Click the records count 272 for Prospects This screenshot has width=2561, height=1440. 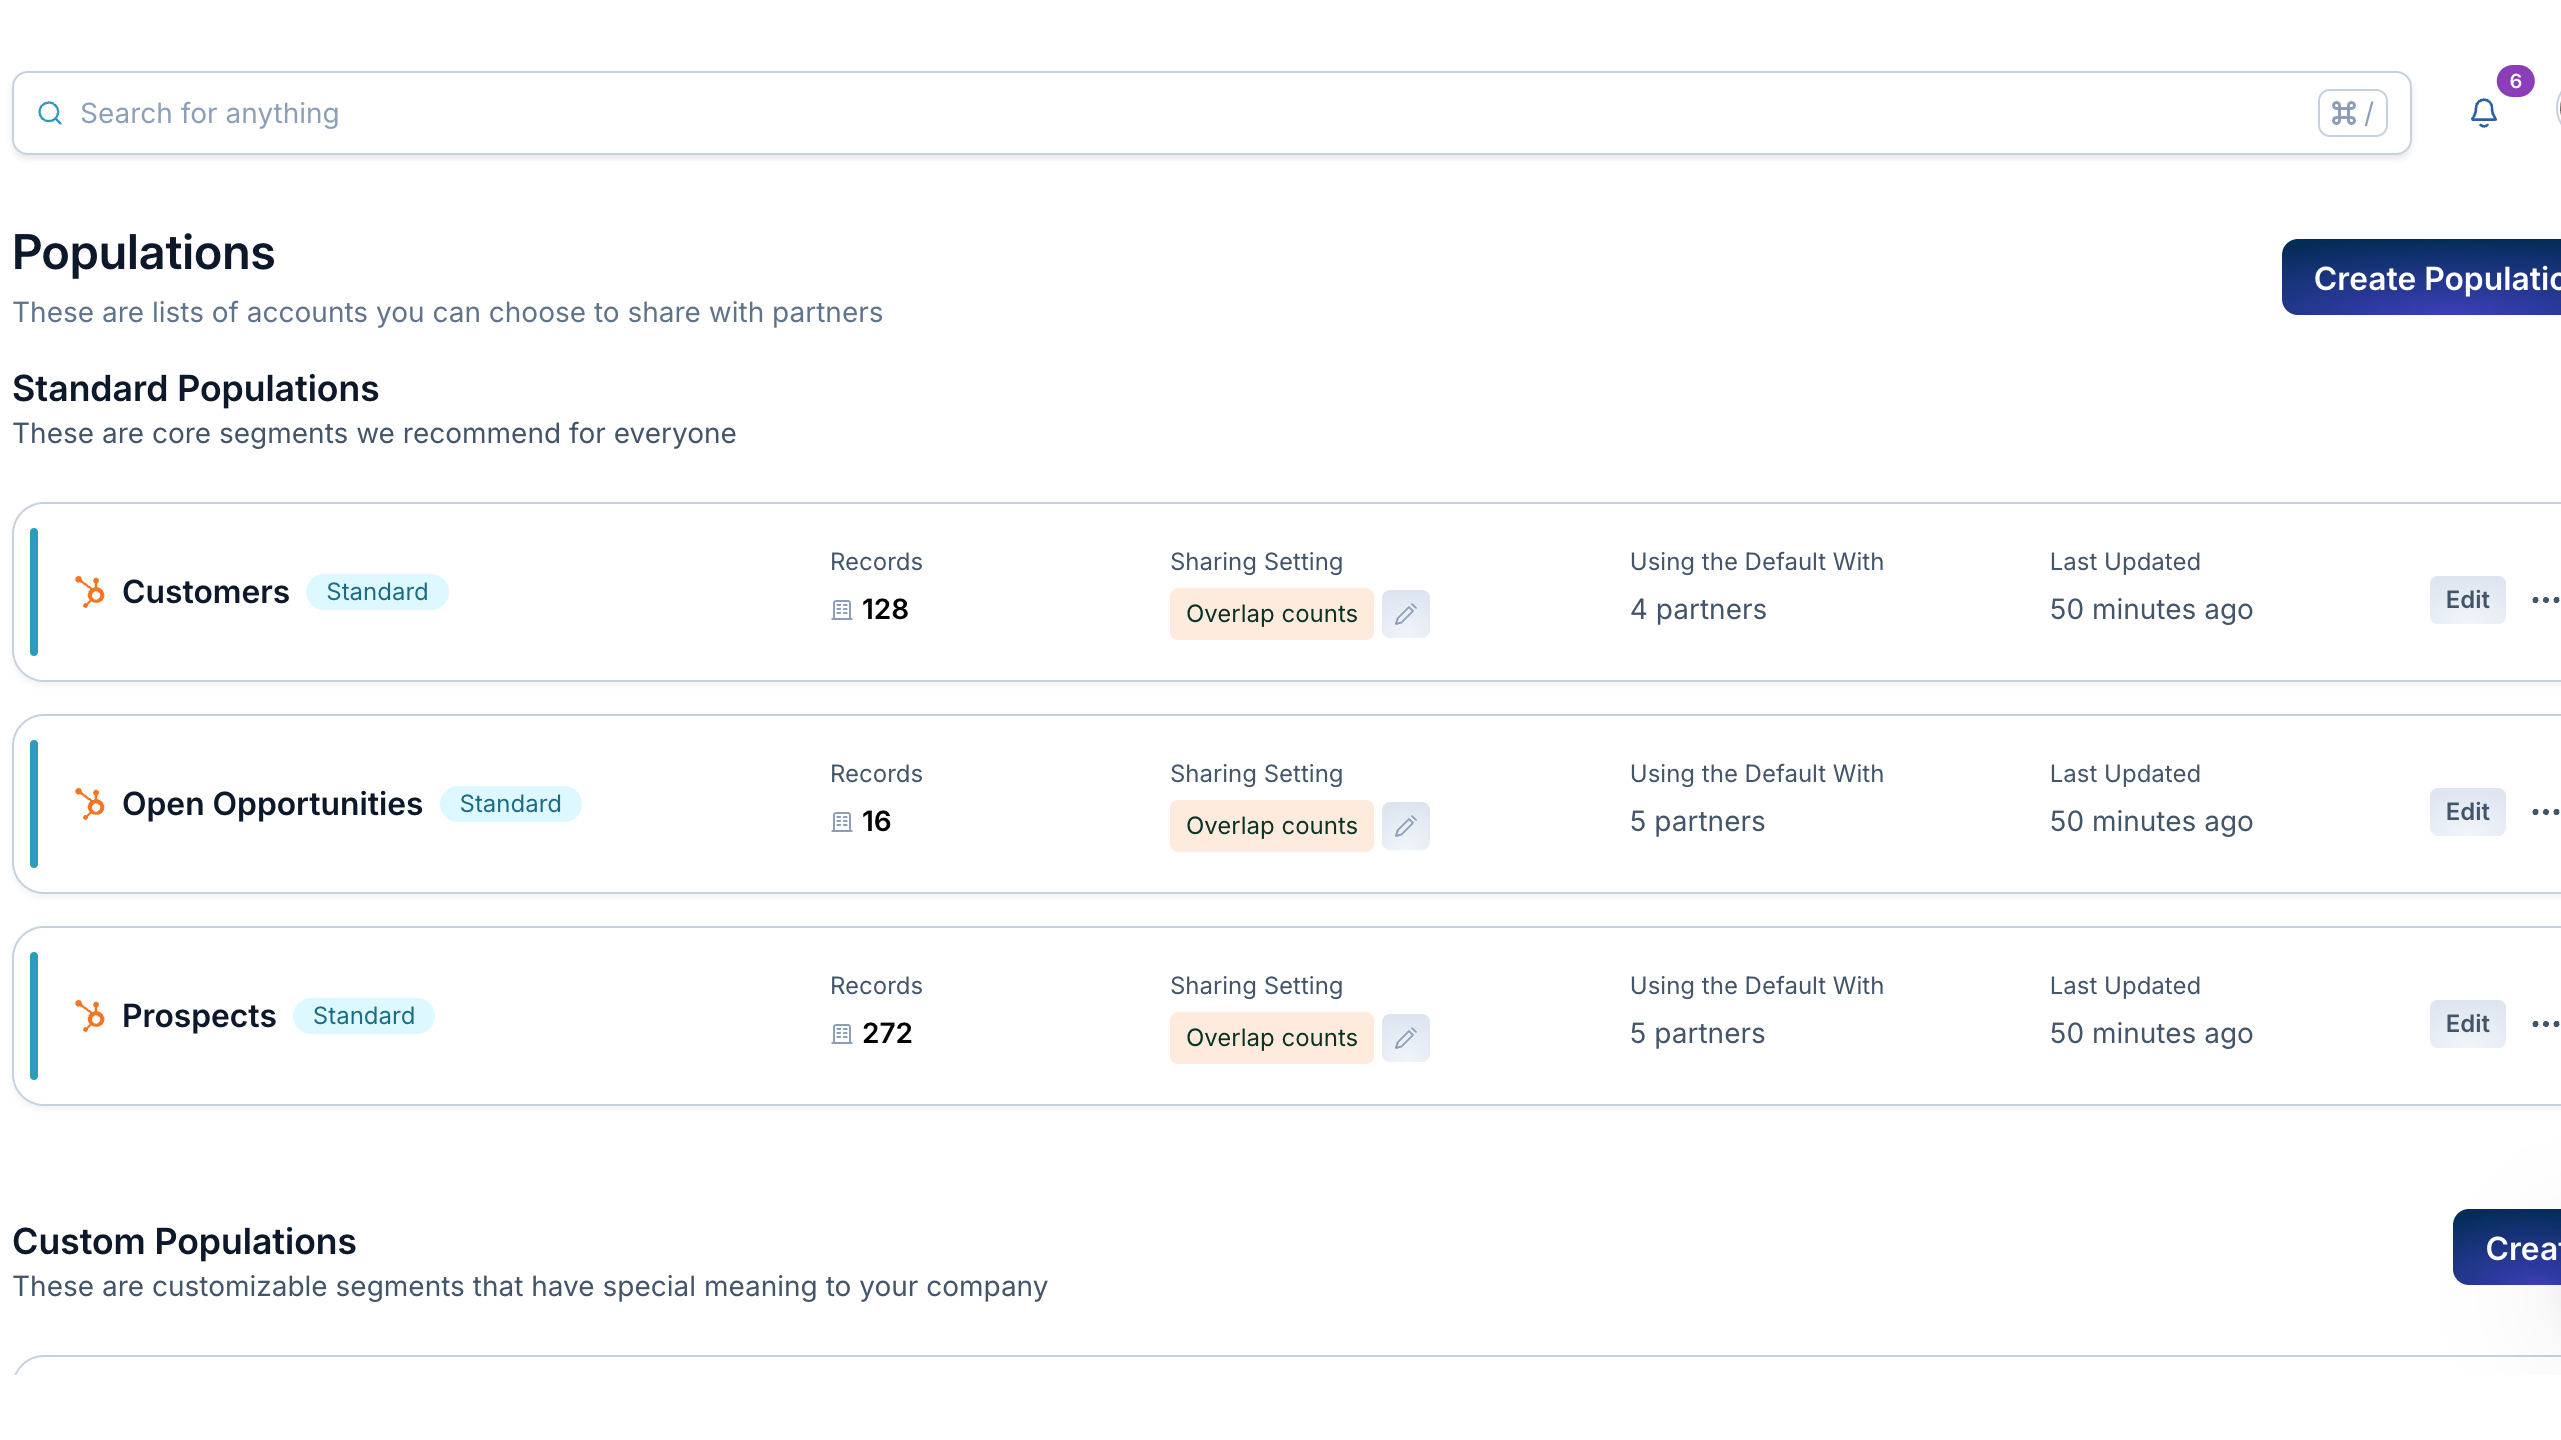click(886, 1033)
